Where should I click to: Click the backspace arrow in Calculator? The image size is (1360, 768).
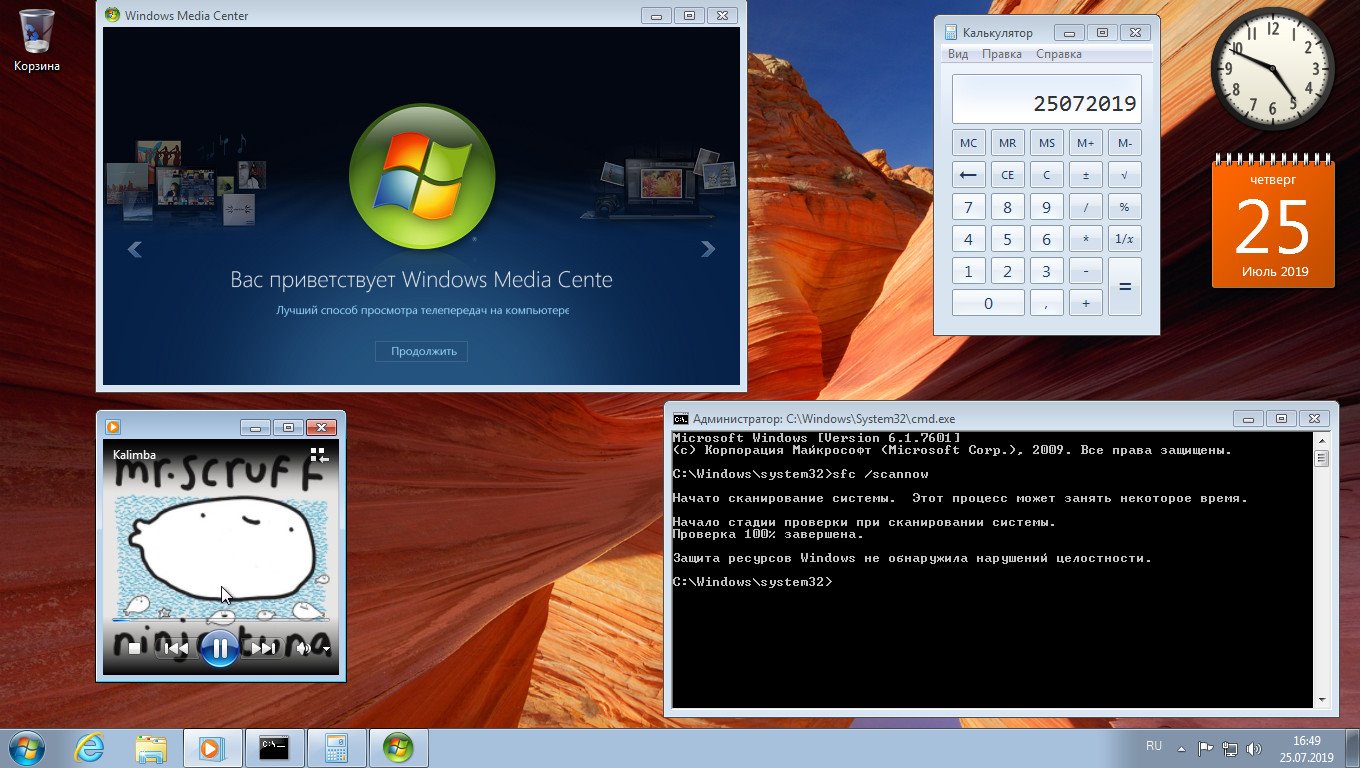[968, 175]
